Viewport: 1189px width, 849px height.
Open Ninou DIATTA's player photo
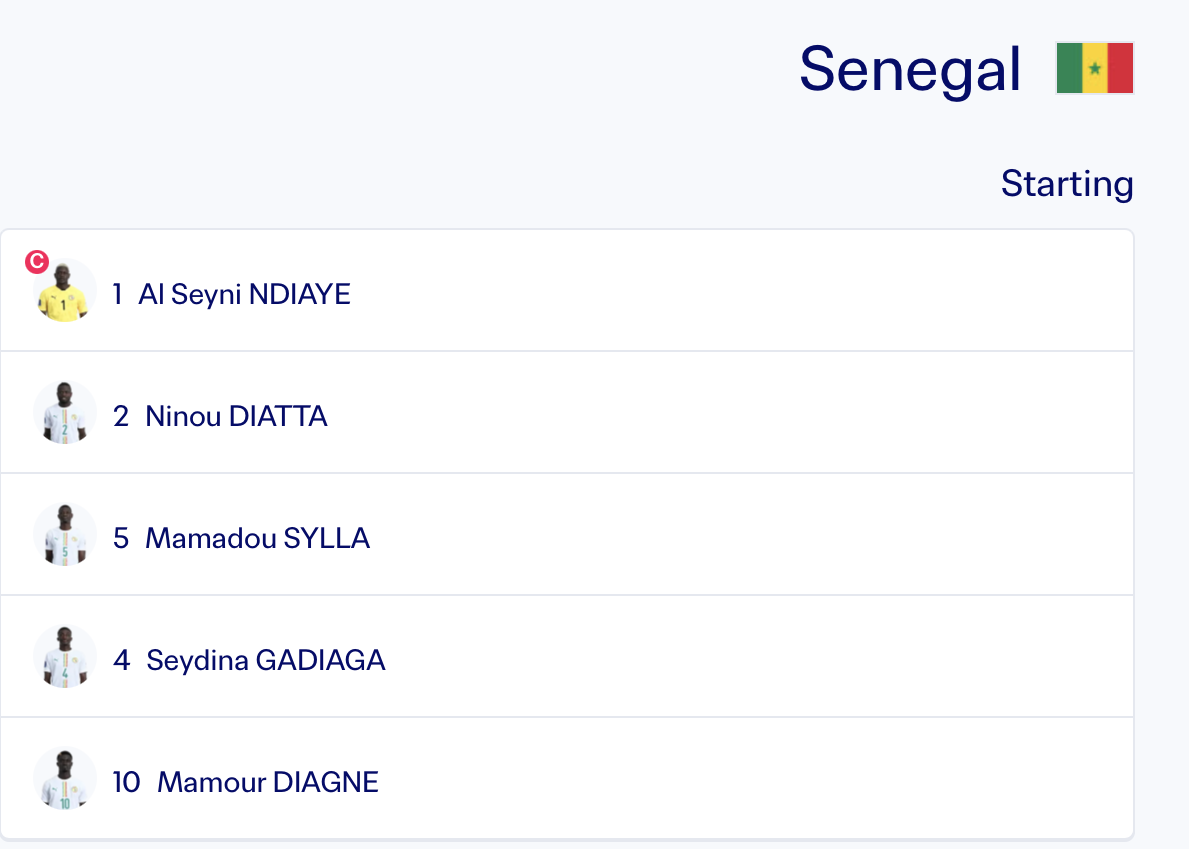pyautogui.click(x=64, y=413)
